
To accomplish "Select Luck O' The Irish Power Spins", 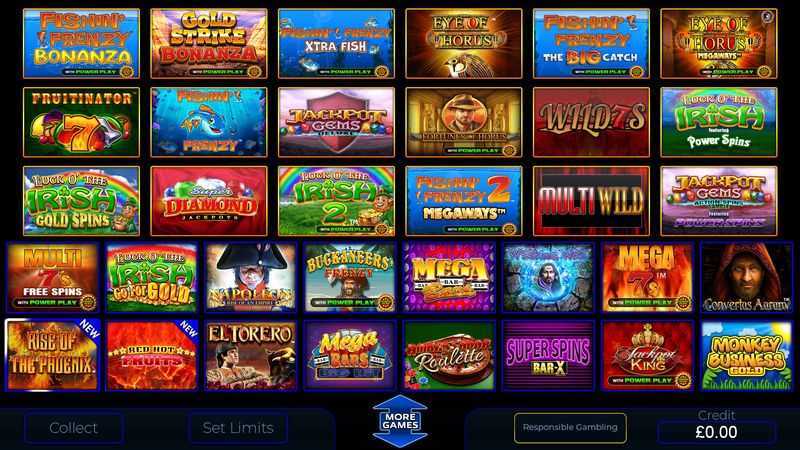I will (x=719, y=122).
